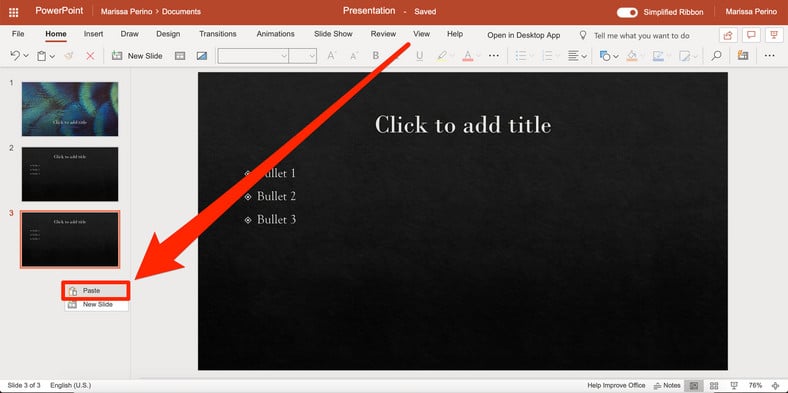The height and width of the screenshot is (393, 788).
Task: Choose Paste from the context menu
Action: [x=96, y=291]
